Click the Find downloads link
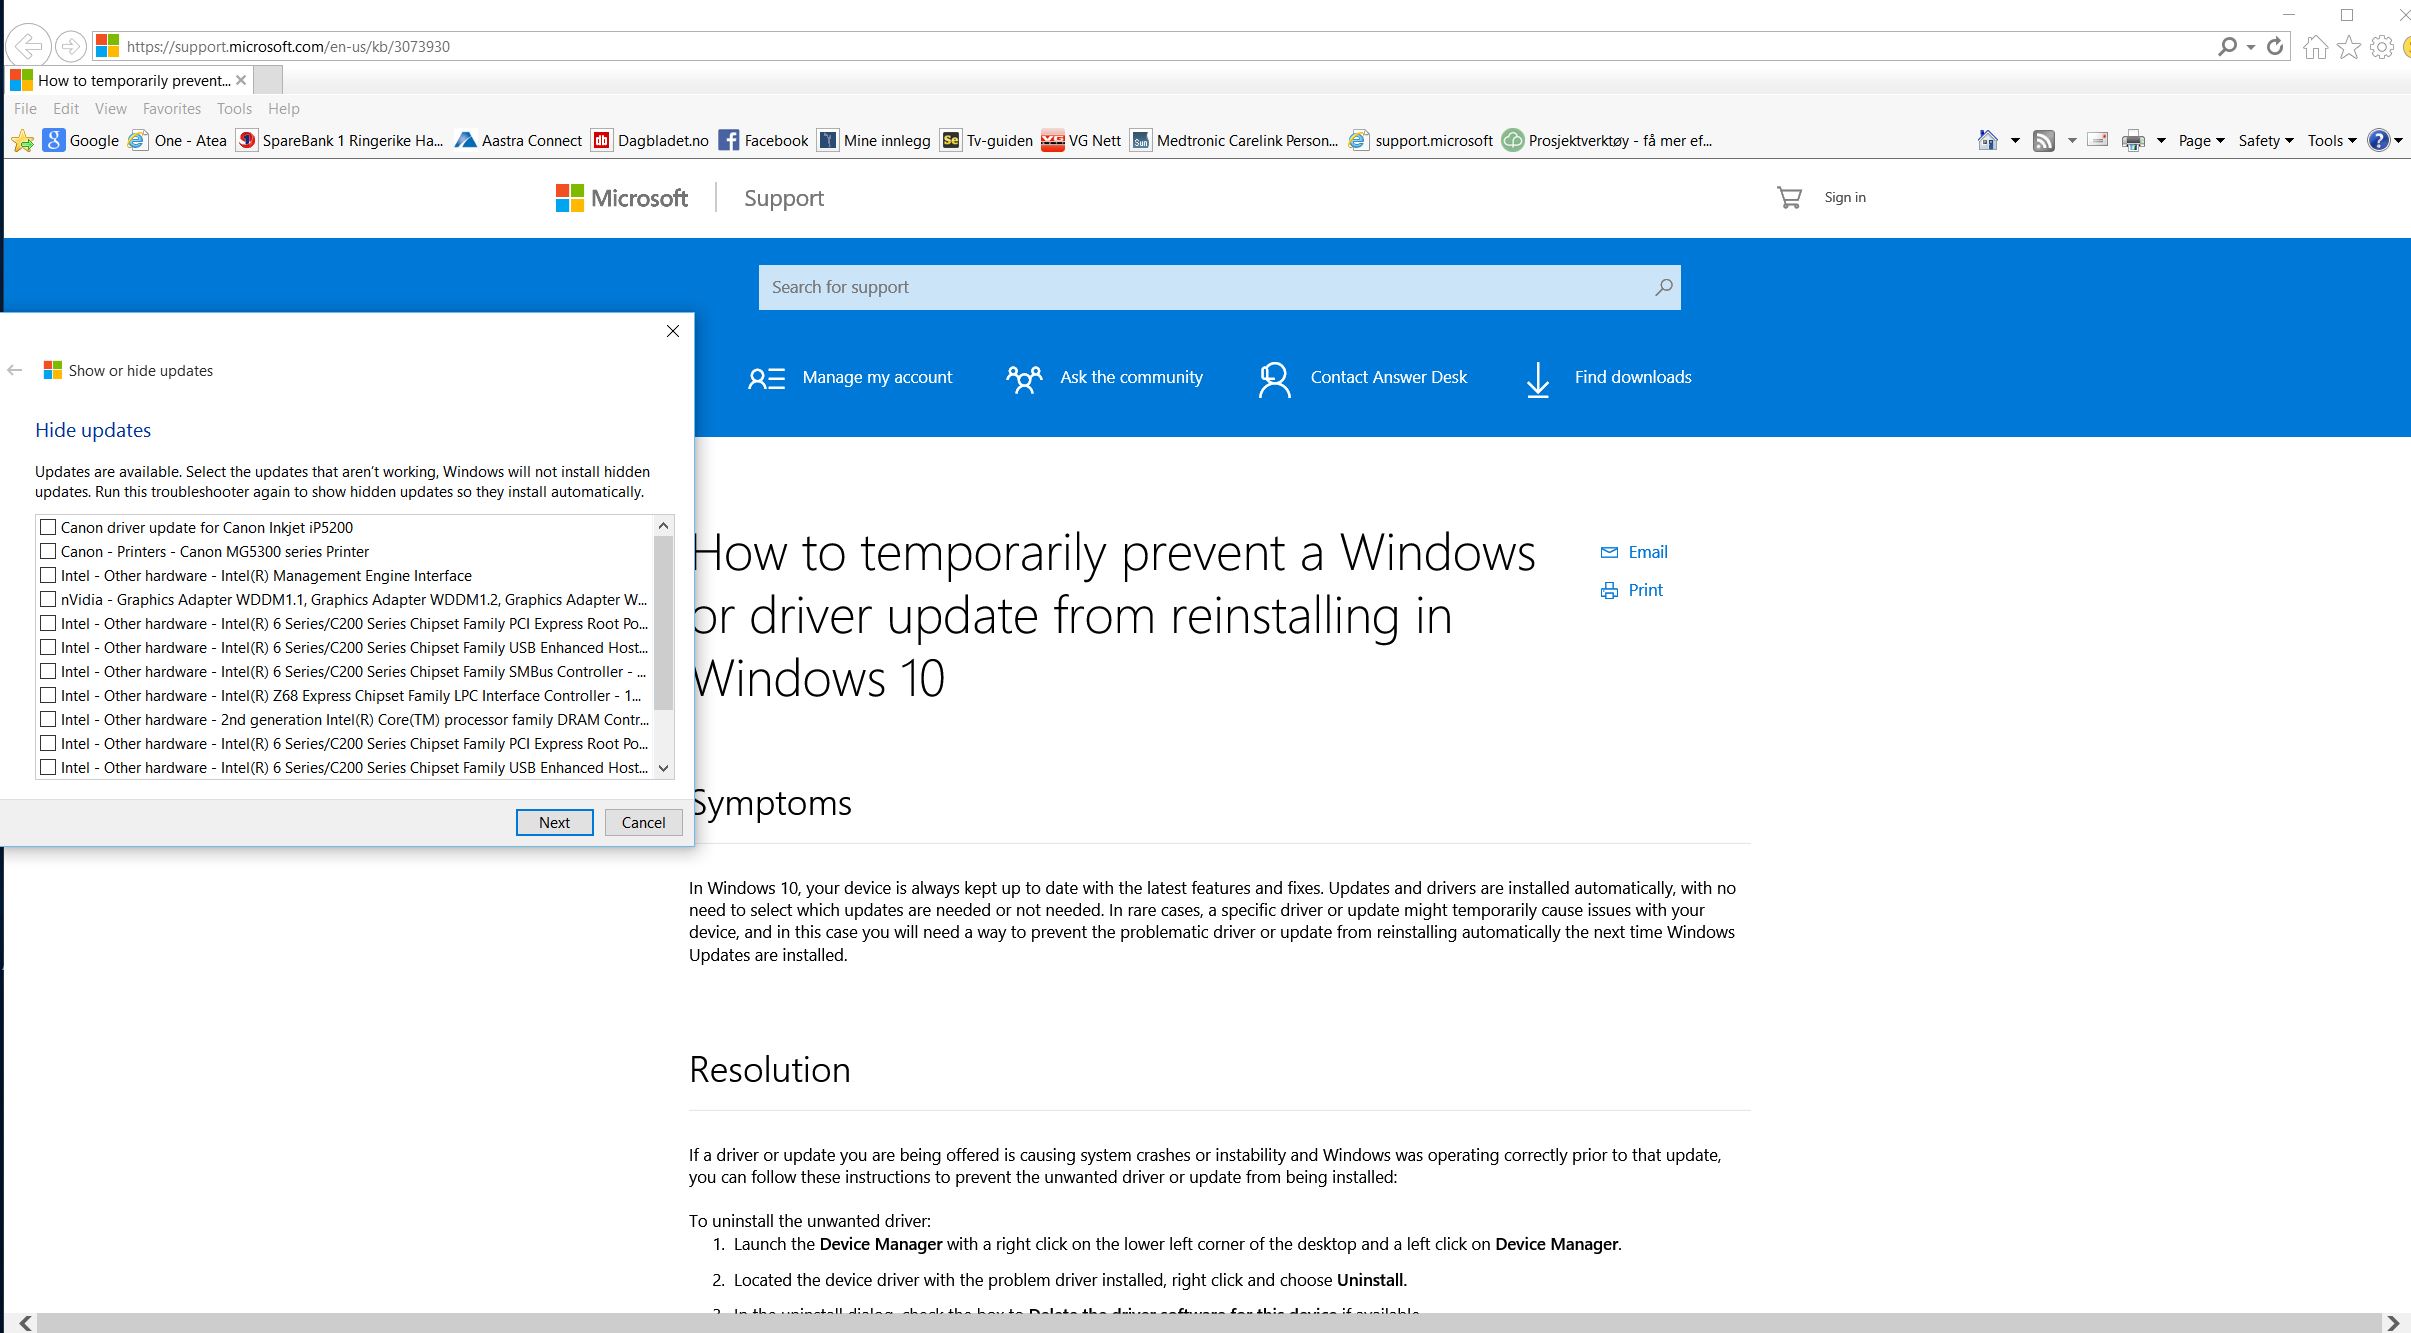Image resolution: width=2411 pixels, height=1333 pixels. (1609, 379)
